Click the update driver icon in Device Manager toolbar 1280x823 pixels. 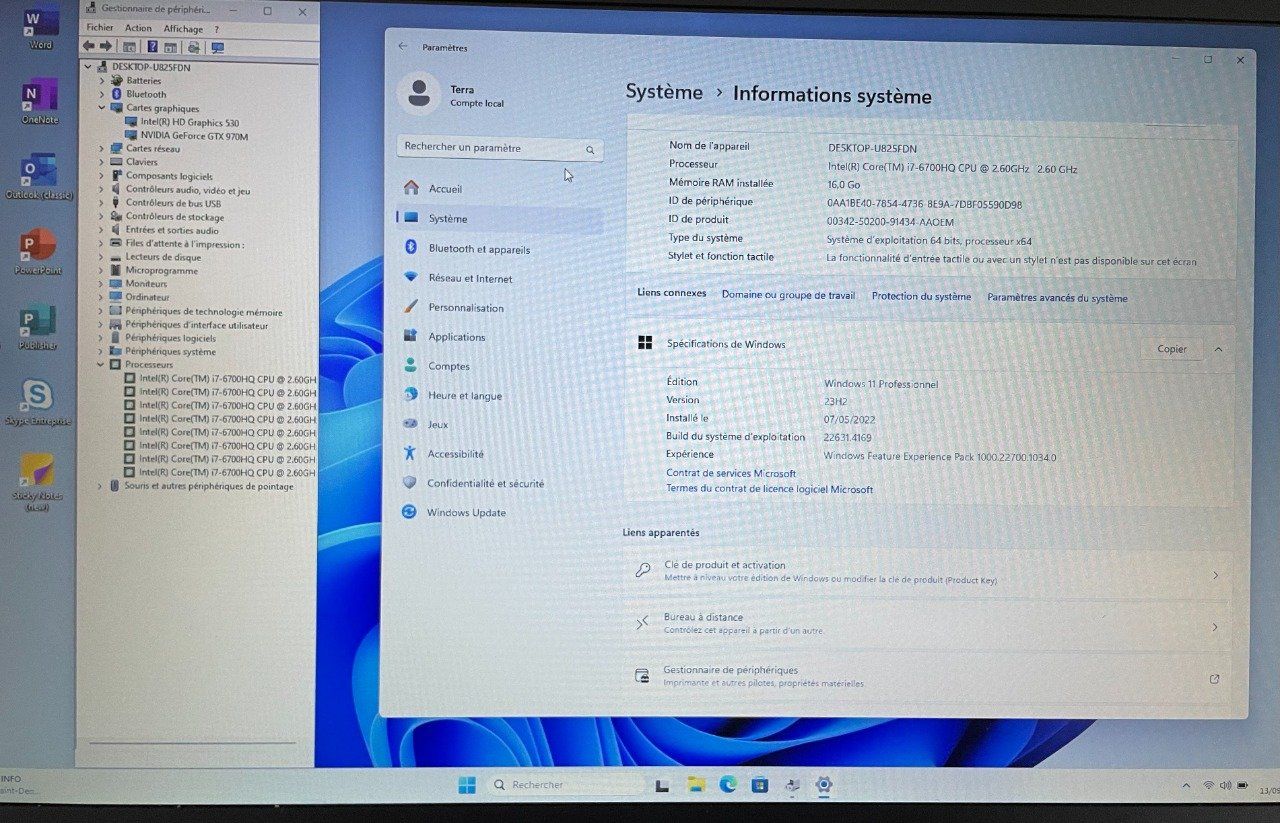tap(192, 47)
